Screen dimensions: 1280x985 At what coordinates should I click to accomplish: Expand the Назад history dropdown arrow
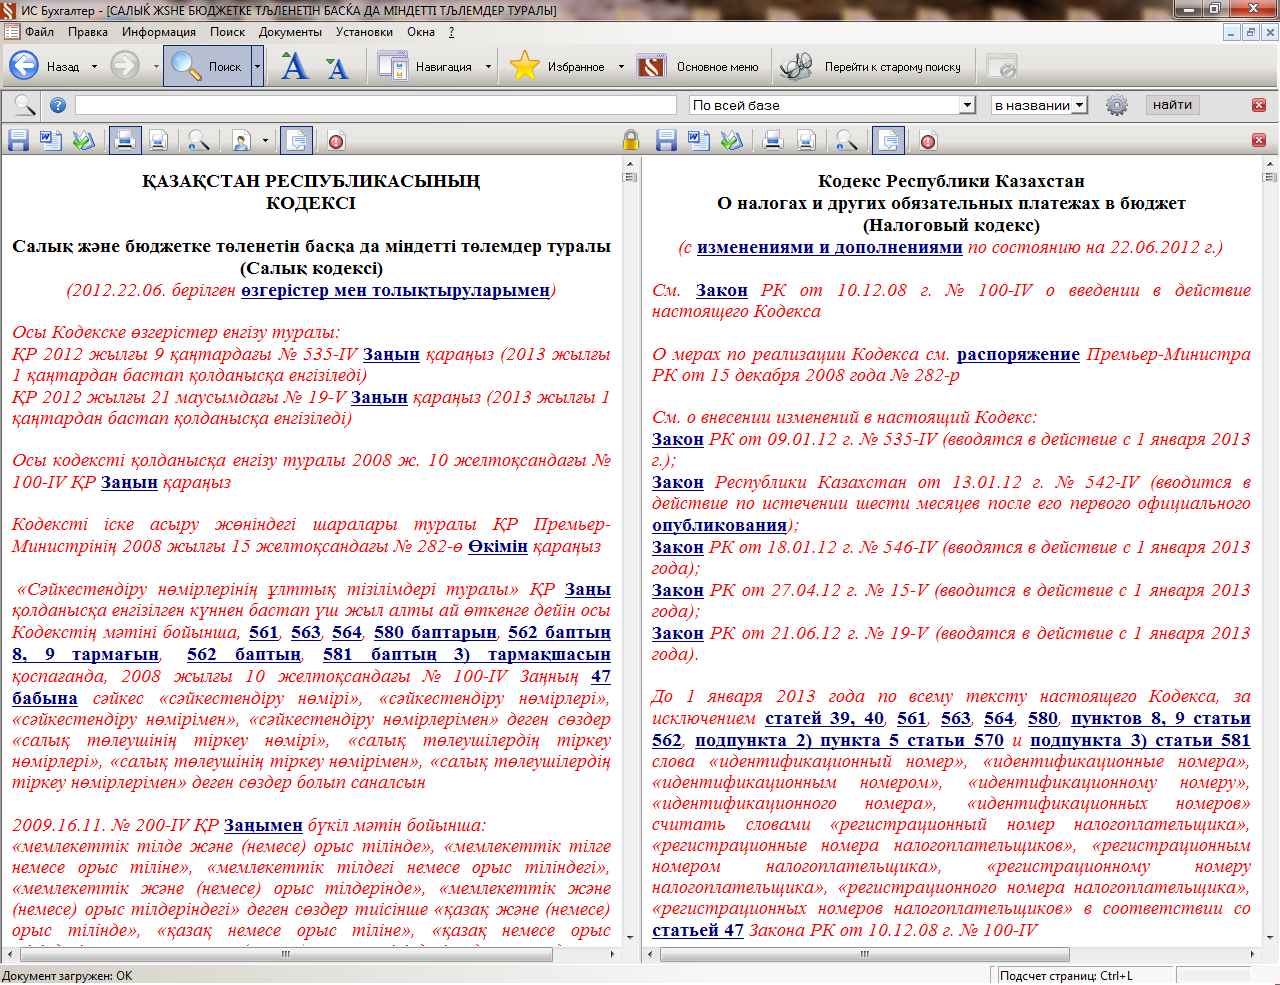(x=95, y=67)
